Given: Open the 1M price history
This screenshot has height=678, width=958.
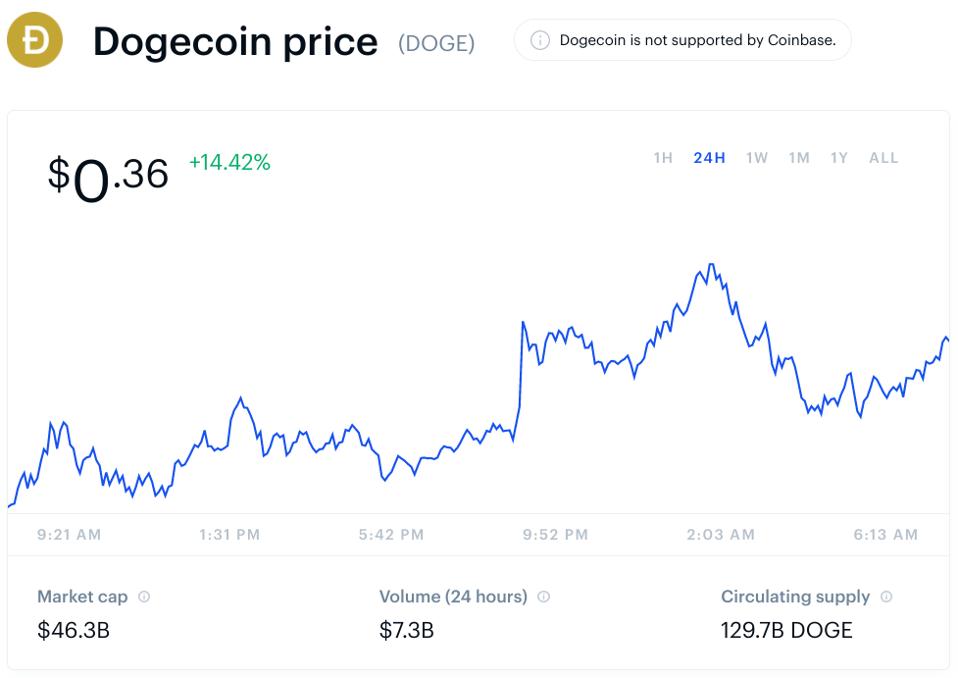Looking at the screenshot, I should click(x=799, y=158).
